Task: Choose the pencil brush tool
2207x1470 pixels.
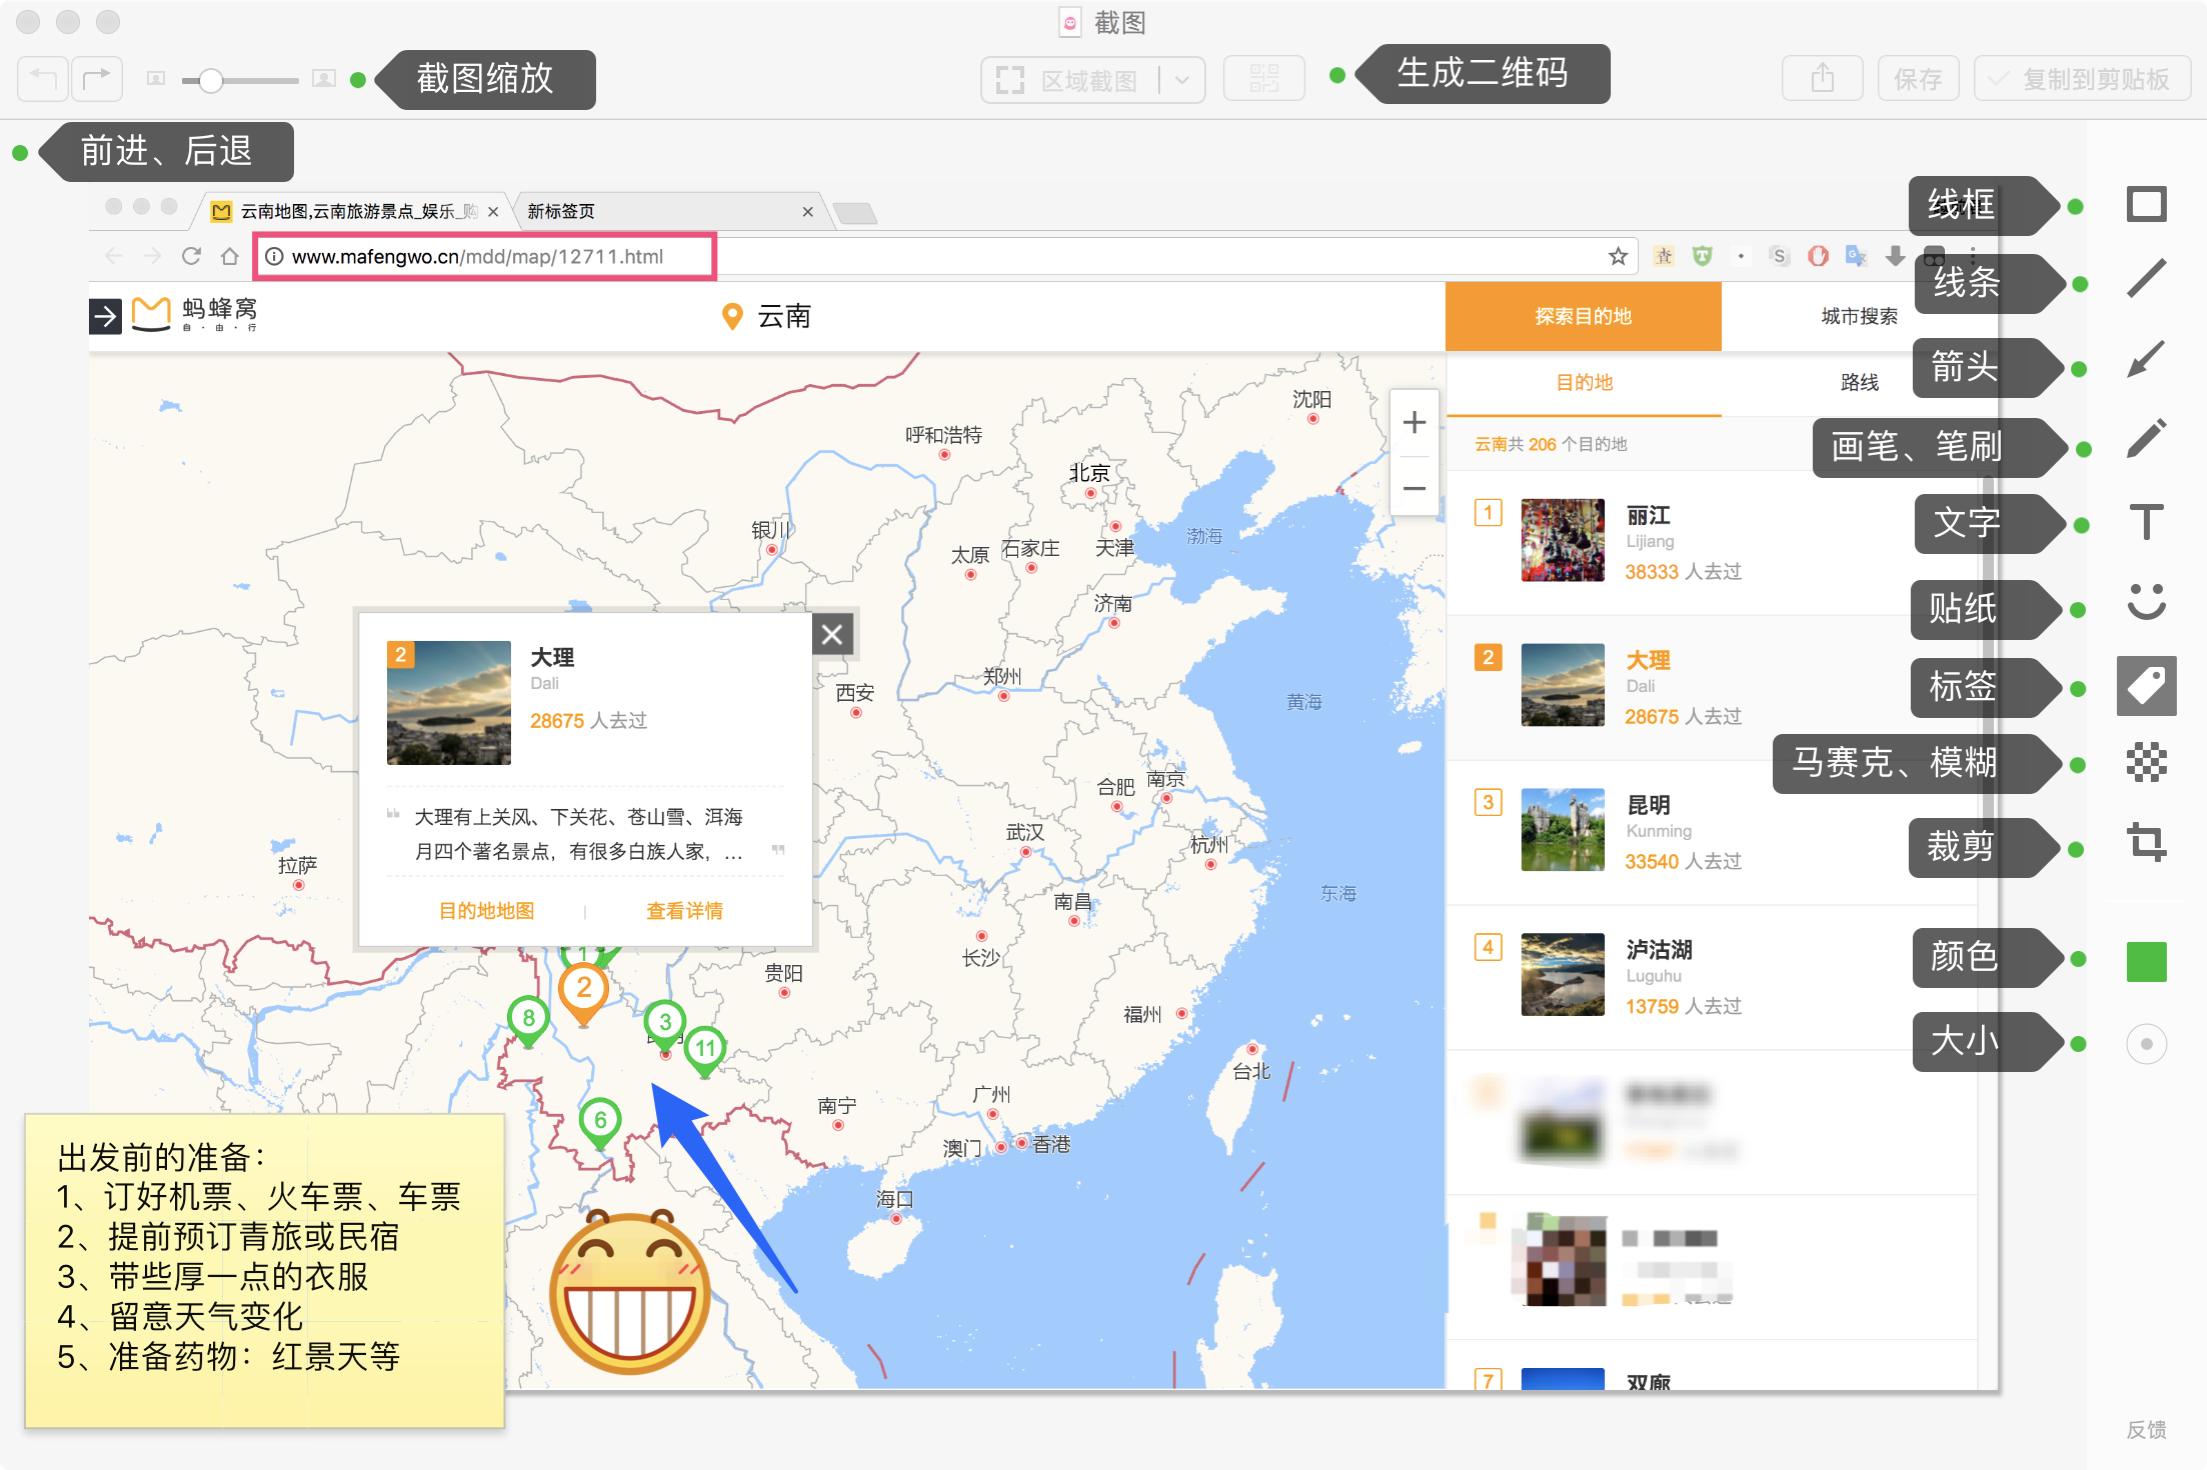Action: click(x=2146, y=439)
